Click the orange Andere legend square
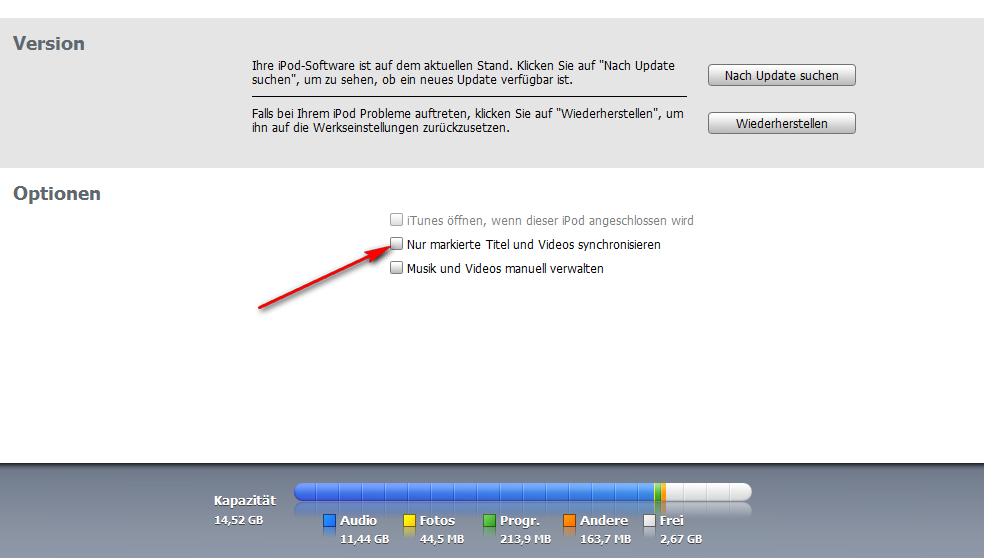The height and width of the screenshot is (558, 984). [x=569, y=520]
